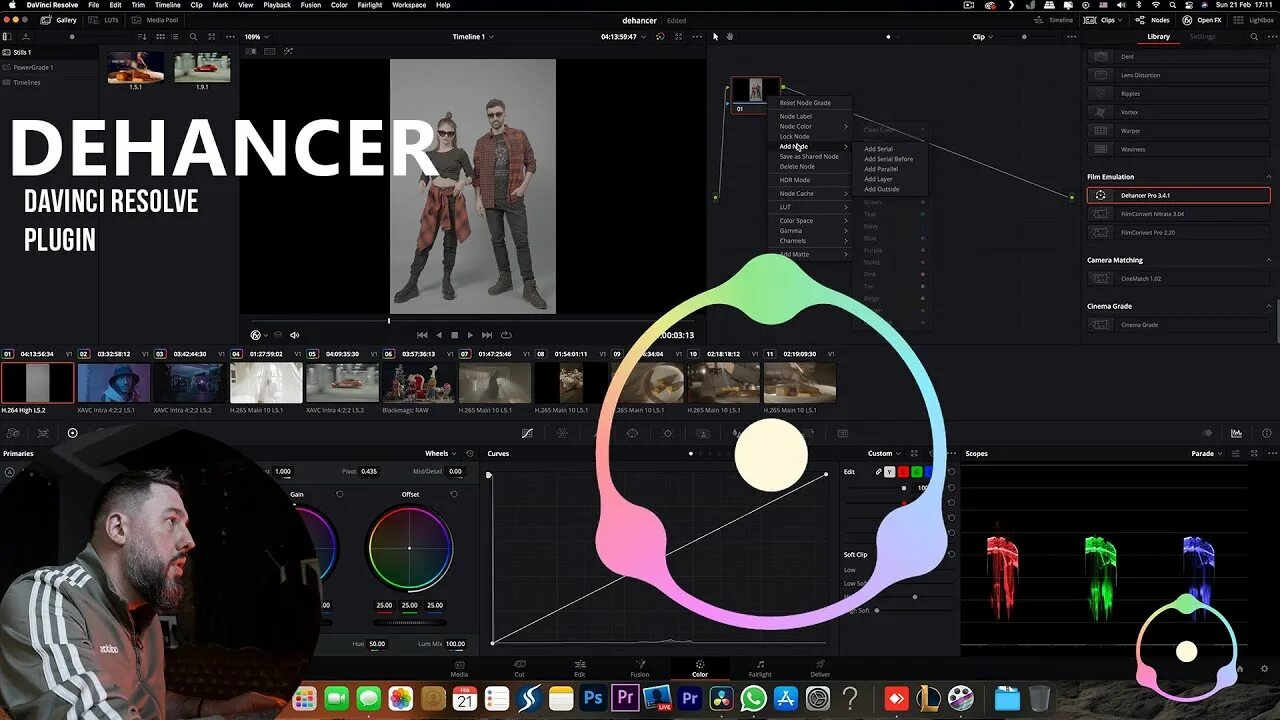Image resolution: width=1280 pixels, height=720 pixels.
Task: Reset the Offset color wheel
Action: tap(454, 494)
